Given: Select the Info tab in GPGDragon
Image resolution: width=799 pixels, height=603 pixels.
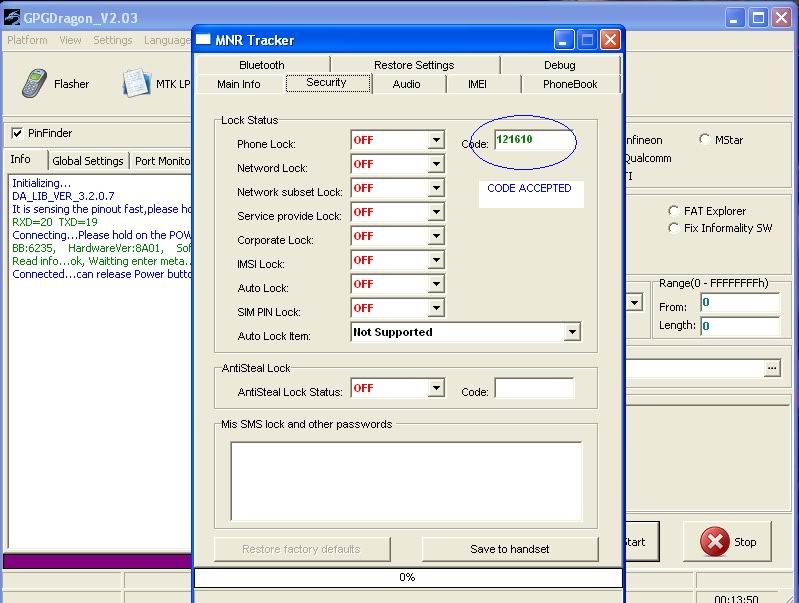Looking at the screenshot, I should (x=20, y=159).
